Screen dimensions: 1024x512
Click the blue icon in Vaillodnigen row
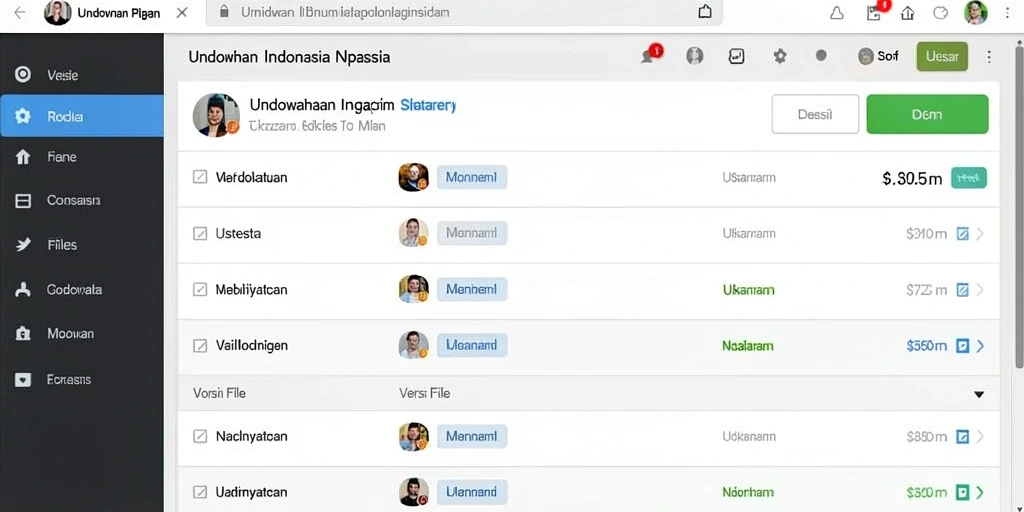[962, 346]
